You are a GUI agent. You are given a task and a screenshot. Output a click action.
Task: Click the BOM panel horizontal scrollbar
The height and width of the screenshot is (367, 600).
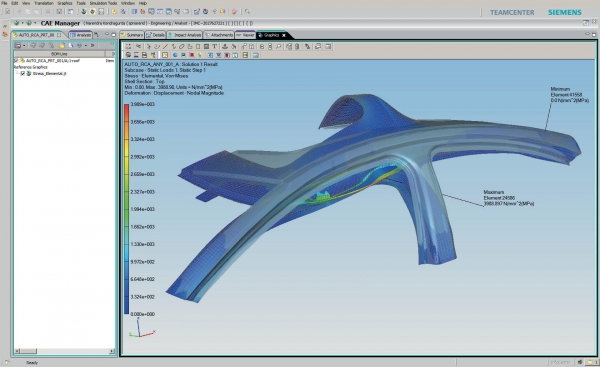tap(64, 351)
